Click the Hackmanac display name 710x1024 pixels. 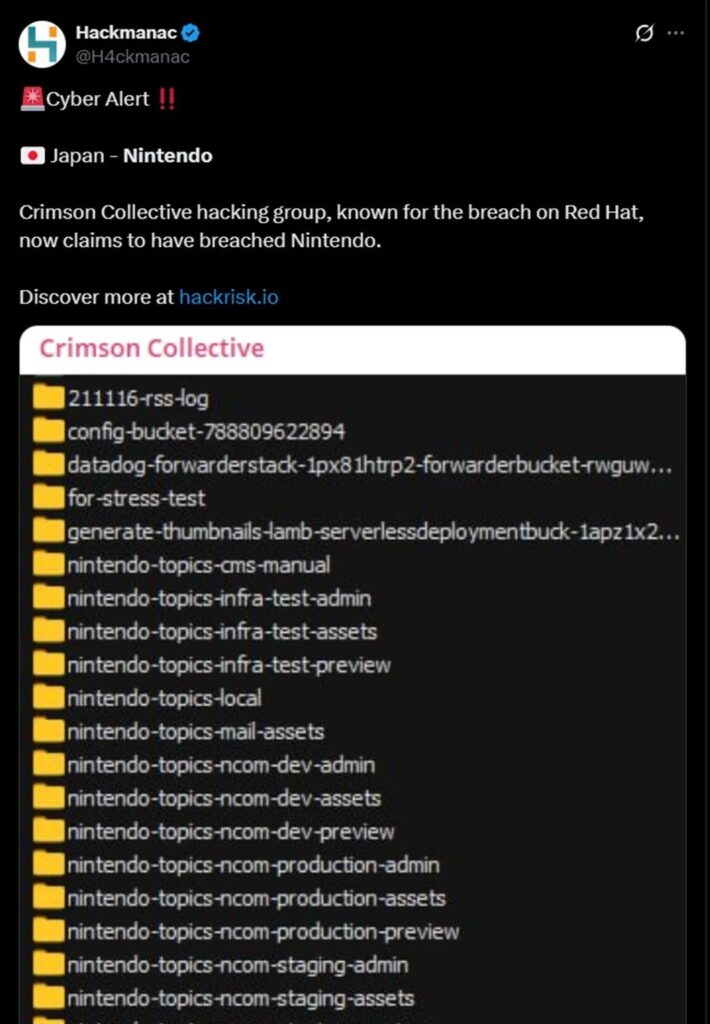click(x=126, y=33)
